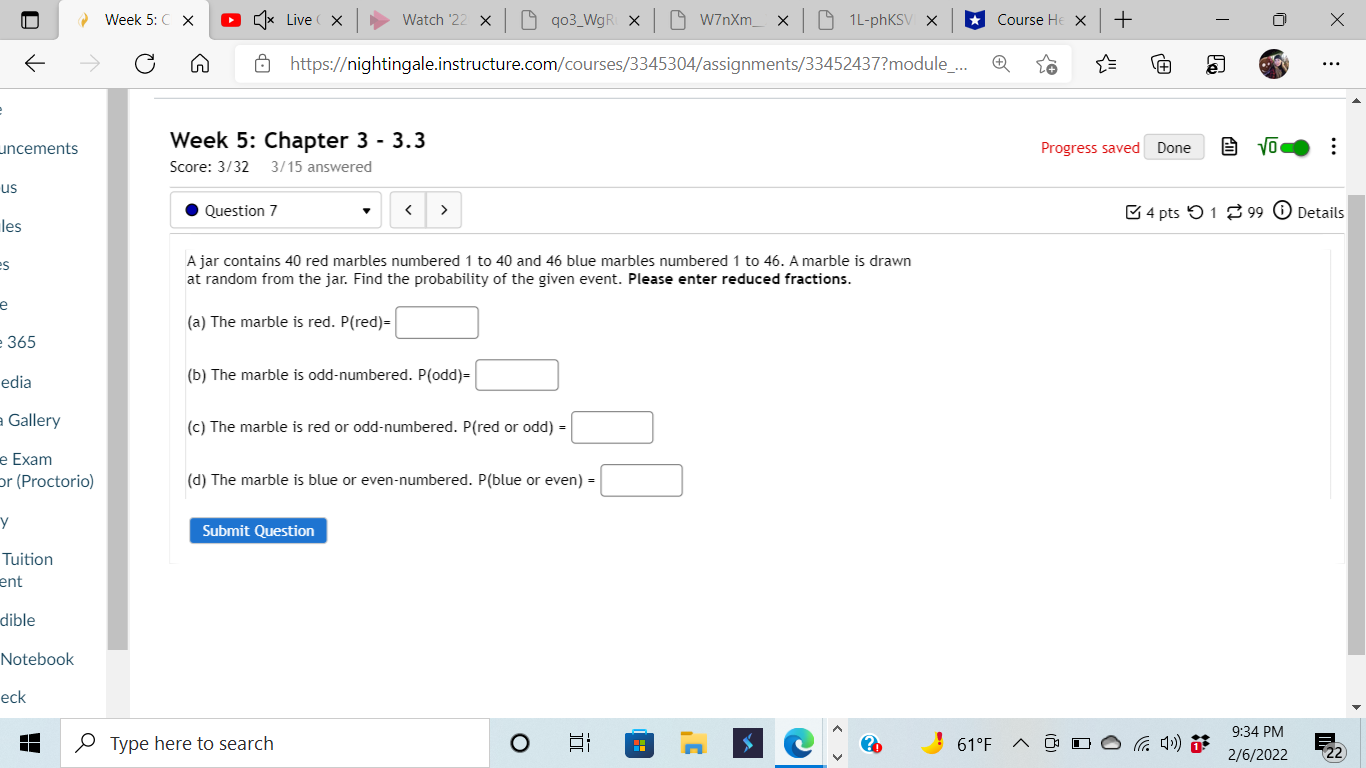Image resolution: width=1366 pixels, height=768 pixels.
Task: Open the three-dot assignment options menu
Action: (1333, 147)
